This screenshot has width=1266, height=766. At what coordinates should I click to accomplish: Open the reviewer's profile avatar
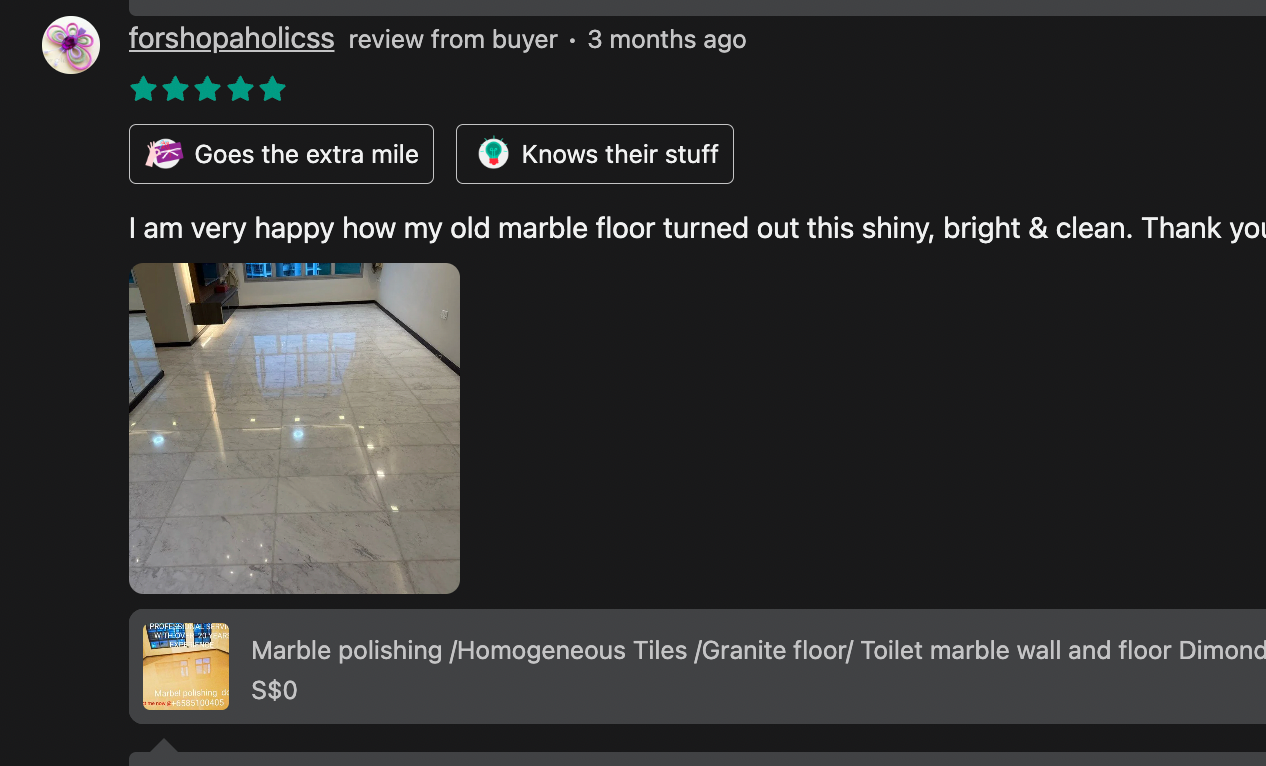click(70, 44)
